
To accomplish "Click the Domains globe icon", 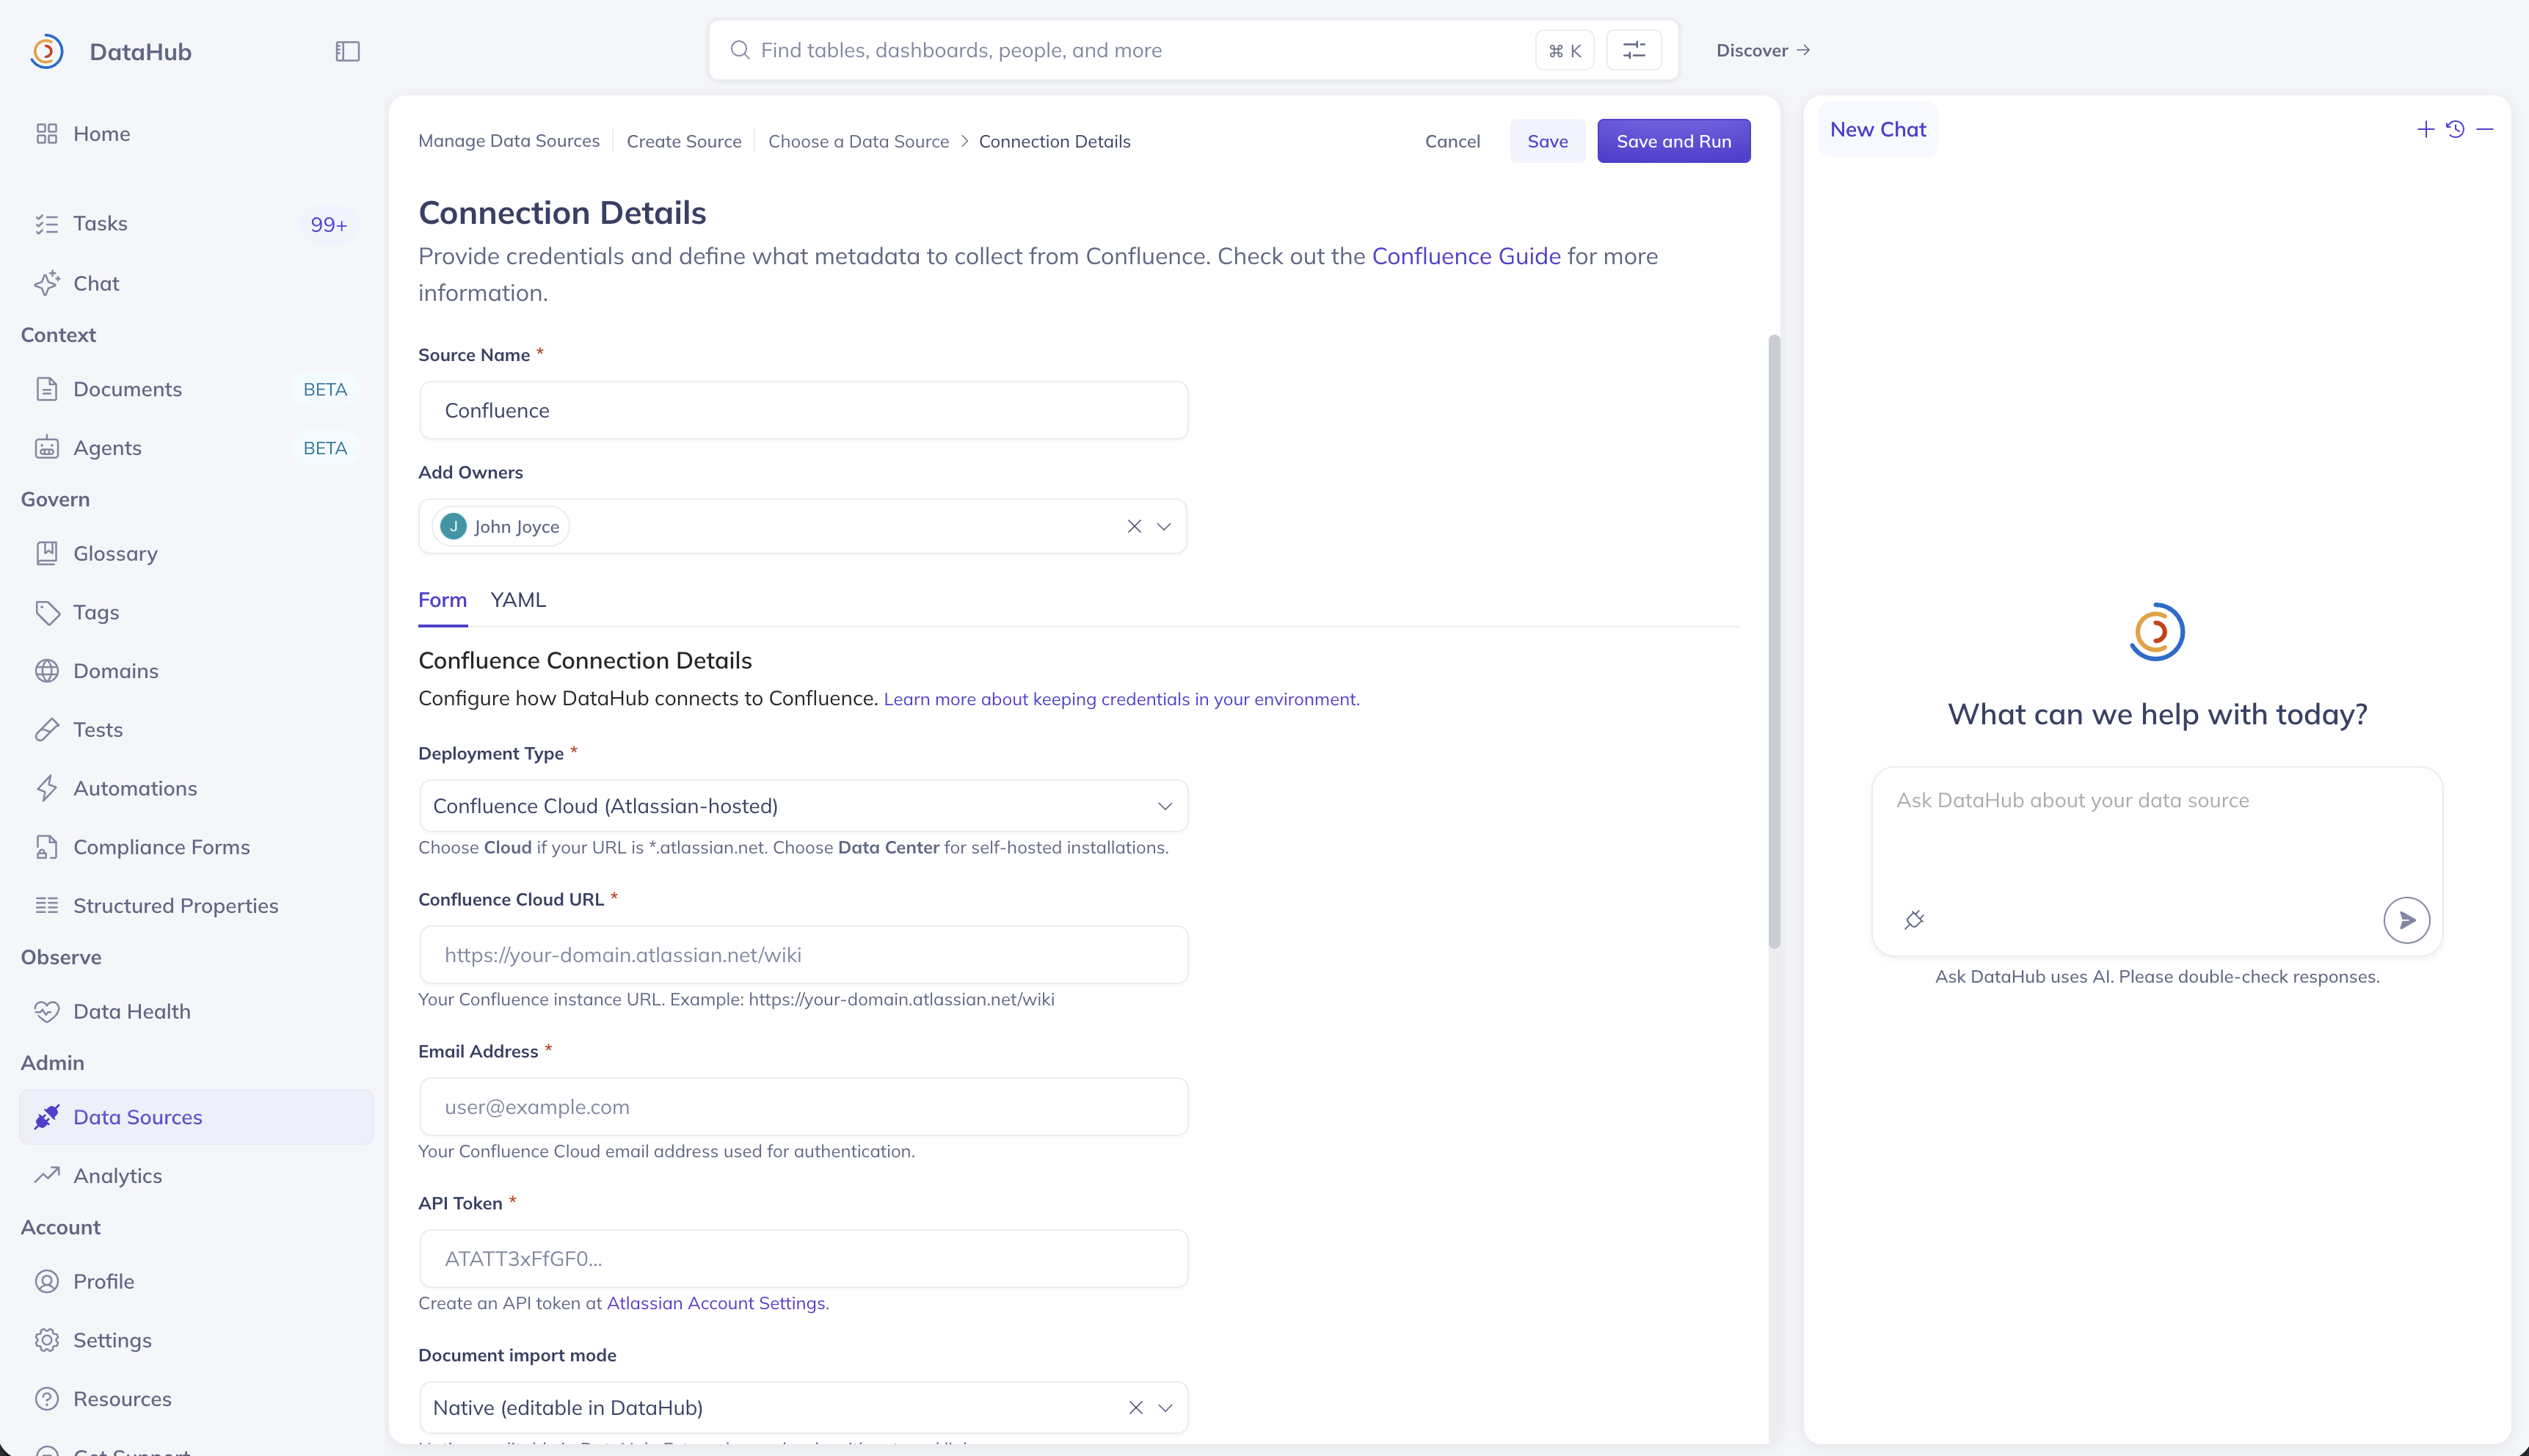I will tap(47, 671).
